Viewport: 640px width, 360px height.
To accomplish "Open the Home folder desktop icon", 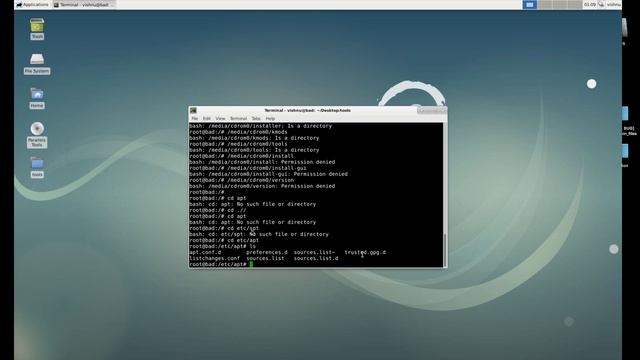I will point(37,98).
